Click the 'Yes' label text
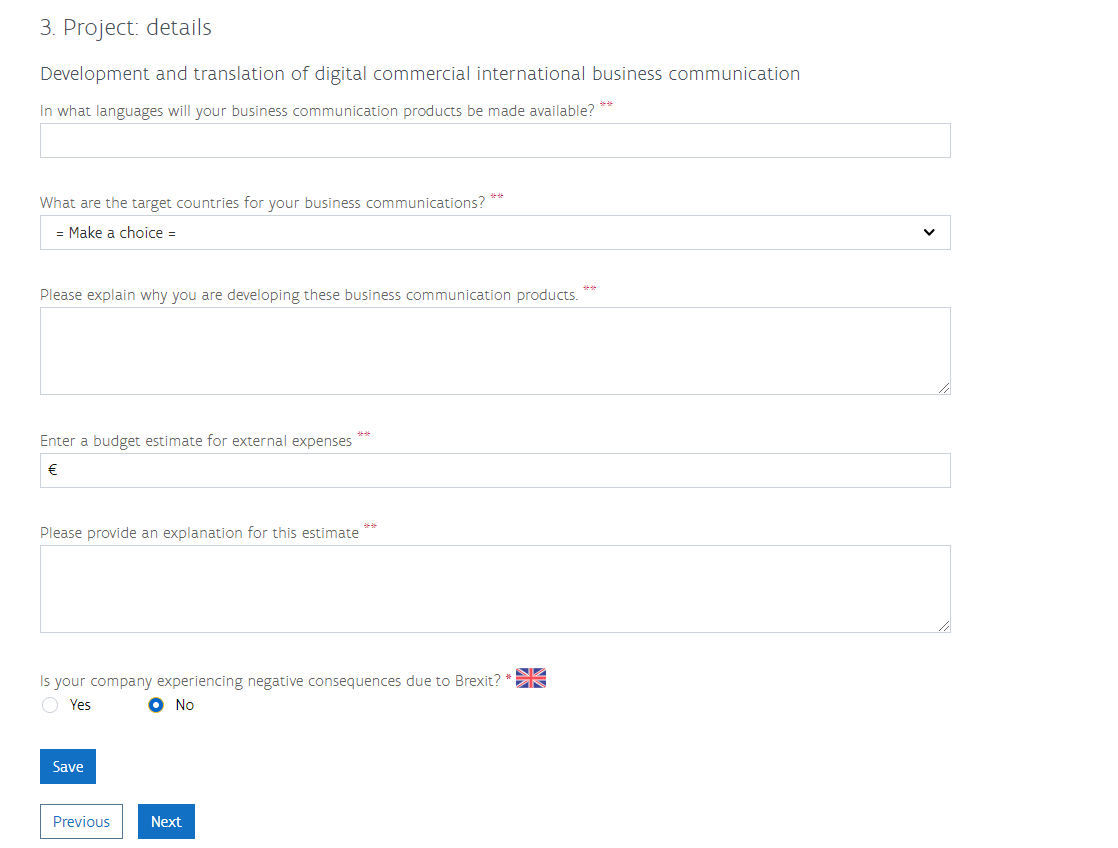Viewport: 1118px width, 848px height. [80, 705]
